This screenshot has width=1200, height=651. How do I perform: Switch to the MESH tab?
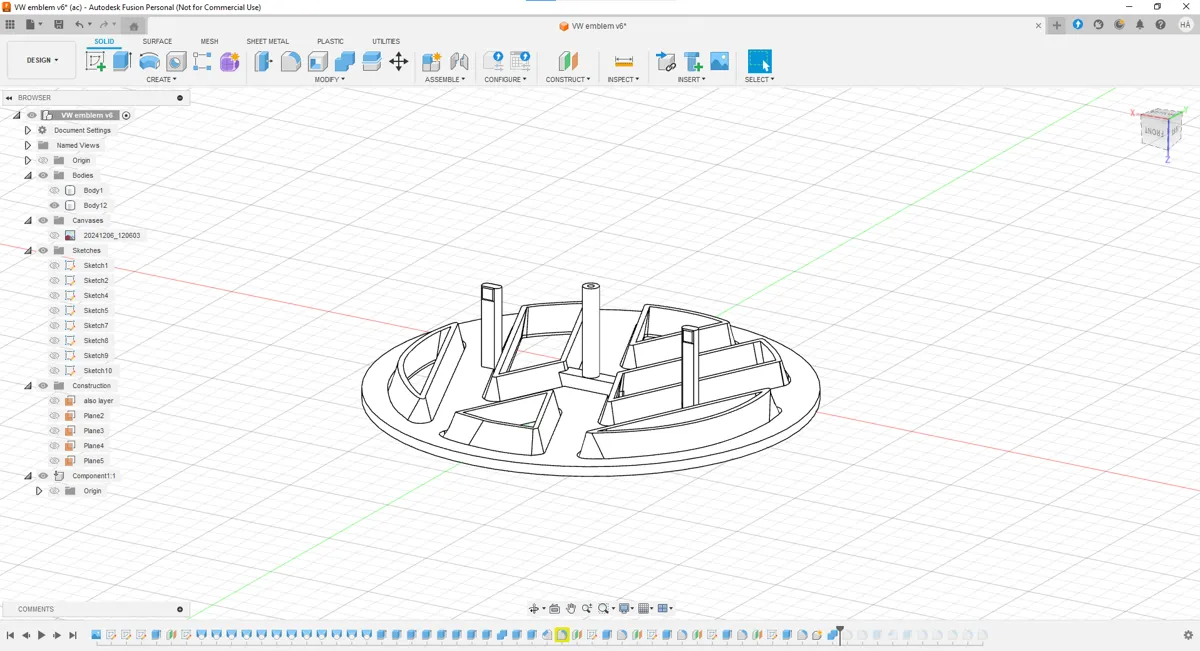[209, 41]
